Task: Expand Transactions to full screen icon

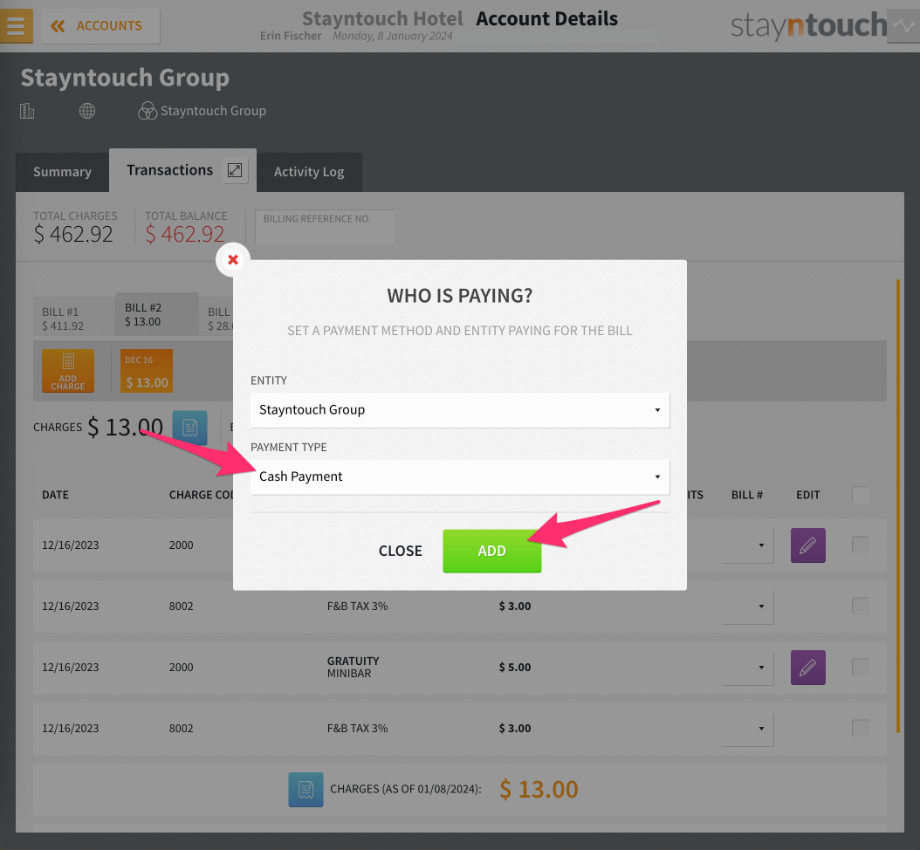Action: (x=235, y=170)
